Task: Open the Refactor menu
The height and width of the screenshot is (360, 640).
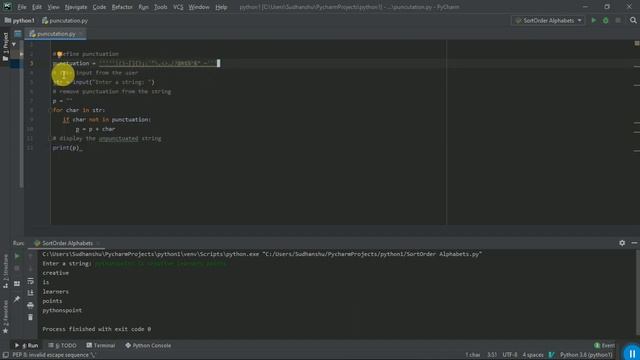Action: click(x=122, y=7)
